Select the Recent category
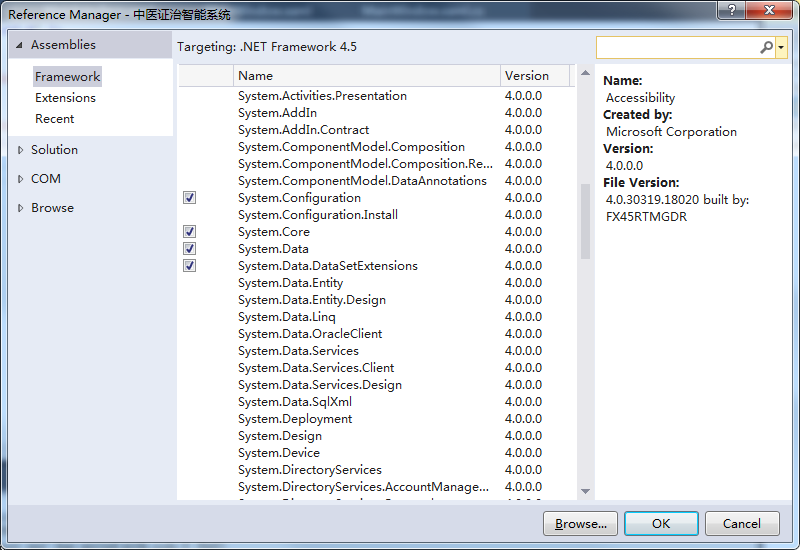The width and height of the screenshot is (800, 550). 55,118
